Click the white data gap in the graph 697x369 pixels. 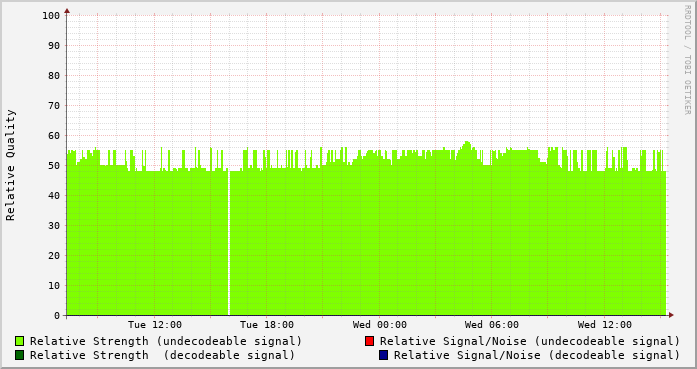tap(229, 242)
